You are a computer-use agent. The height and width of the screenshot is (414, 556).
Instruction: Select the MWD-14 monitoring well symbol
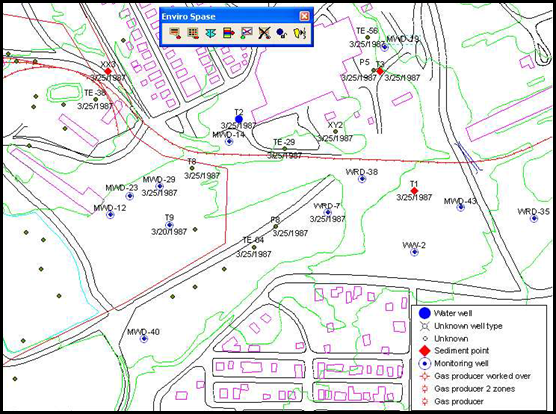click(x=229, y=141)
